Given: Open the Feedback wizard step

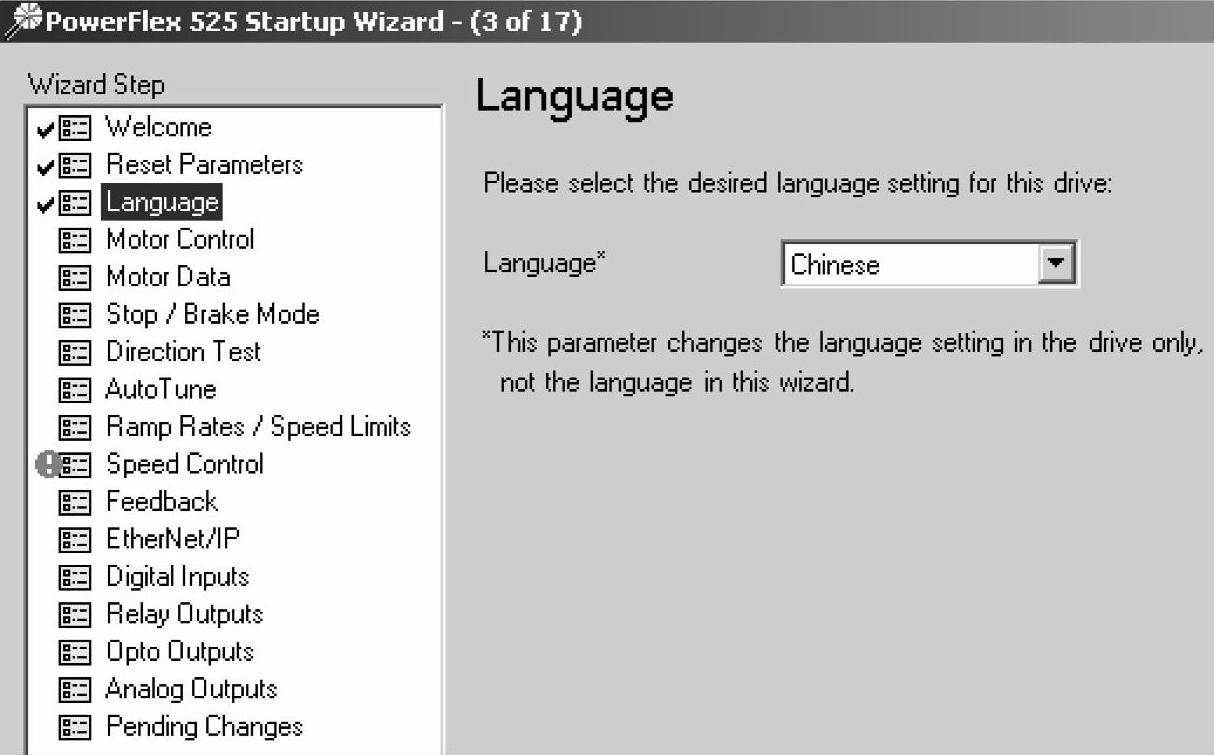Looking at the screenshot, I should pos(162,502).
